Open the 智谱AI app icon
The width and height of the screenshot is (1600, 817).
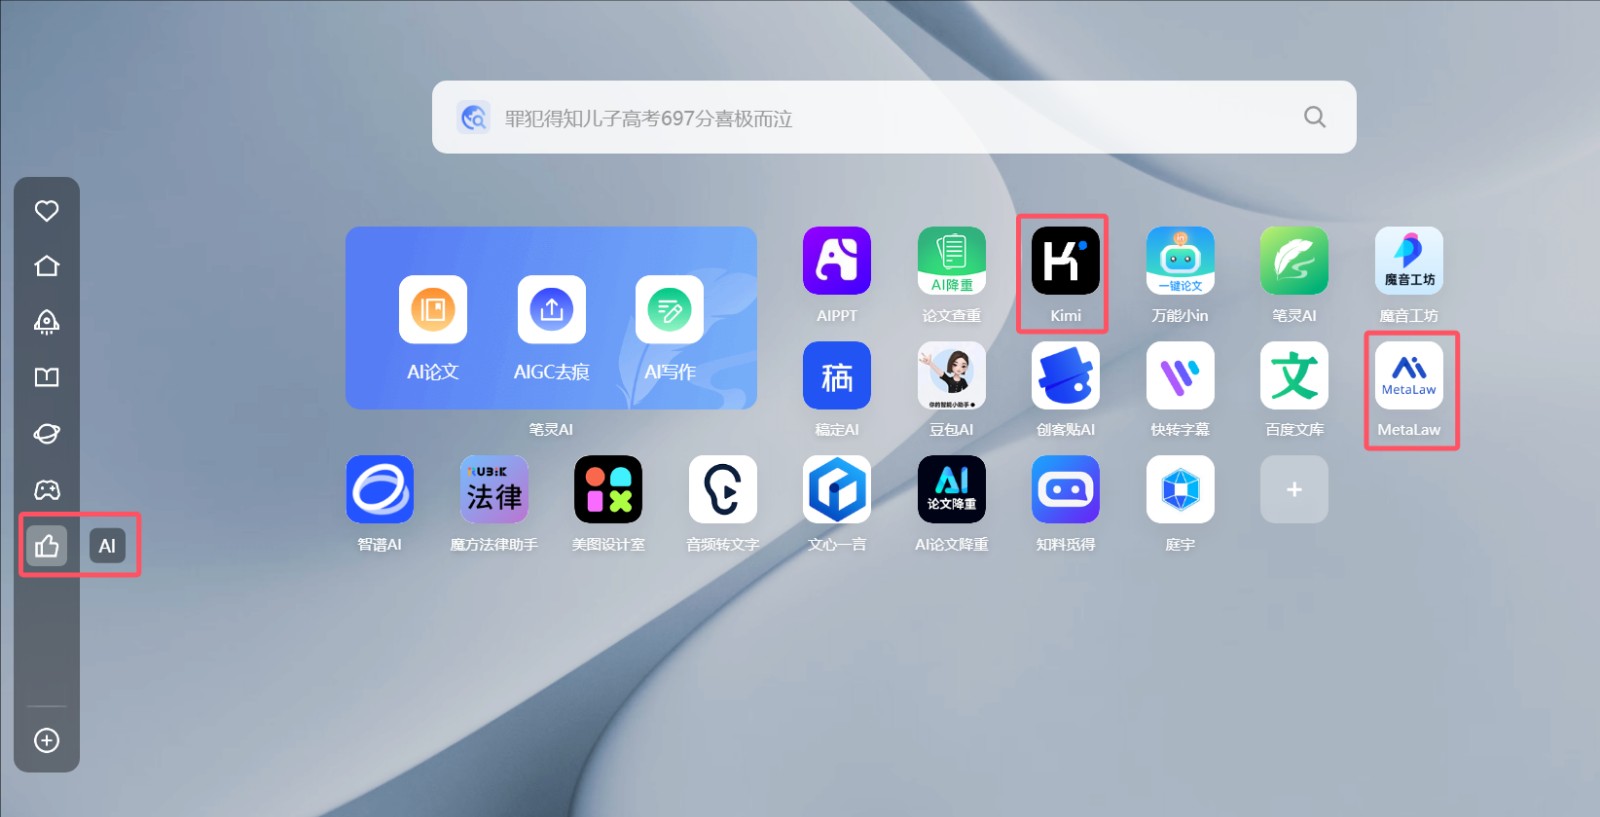click(x=380, y=489)
